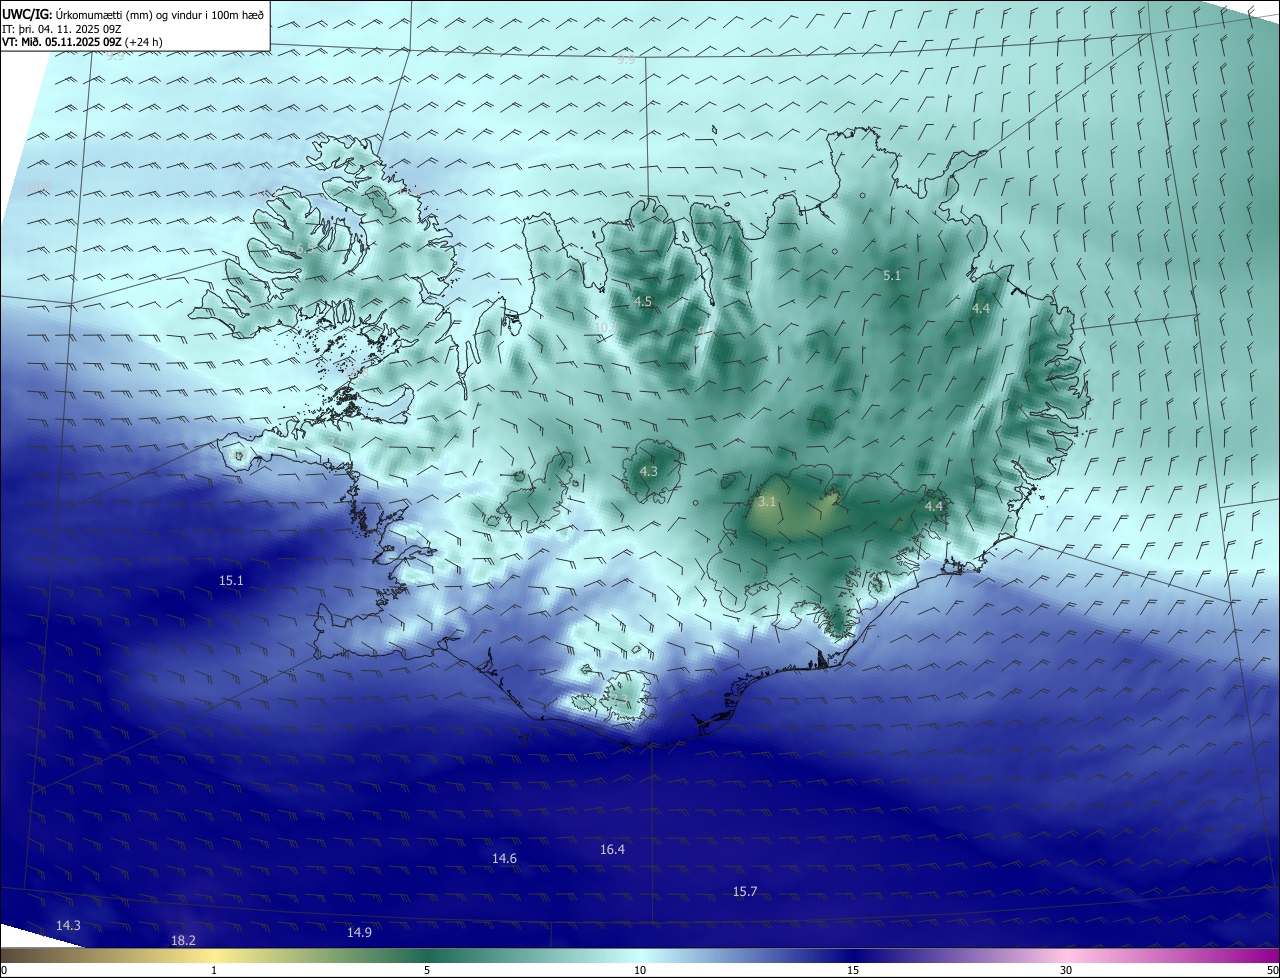This screenshot has height=978, width=1280.
Task: Click the 5.1 value in the northeast interior
Action: coord(892,275)
